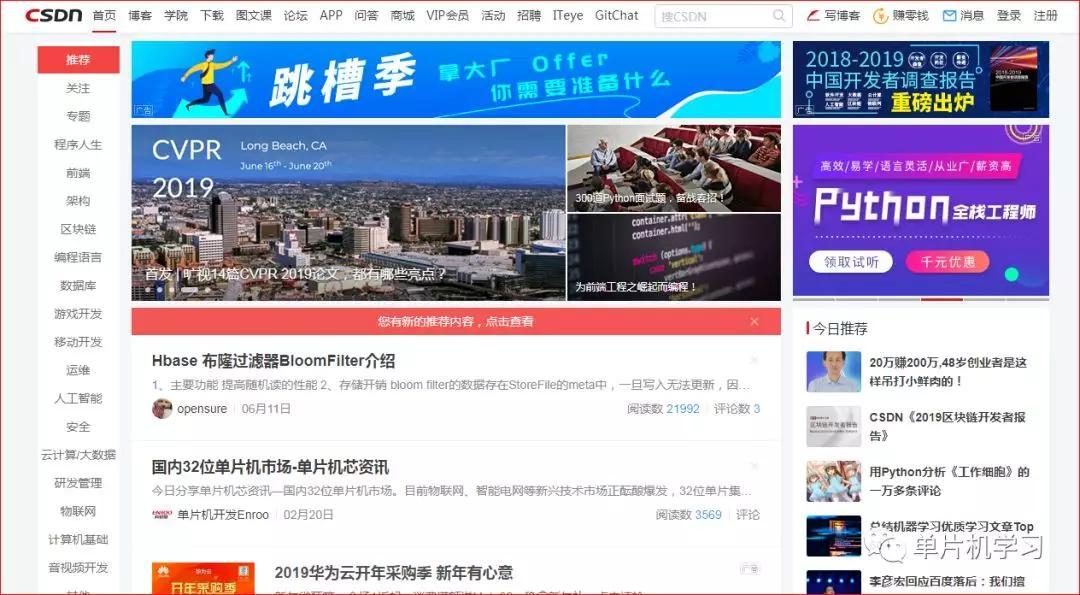This screenshot has width=1080, height=595.
Task: Close the red new recommendations banner
Action: tap(754, 322)
